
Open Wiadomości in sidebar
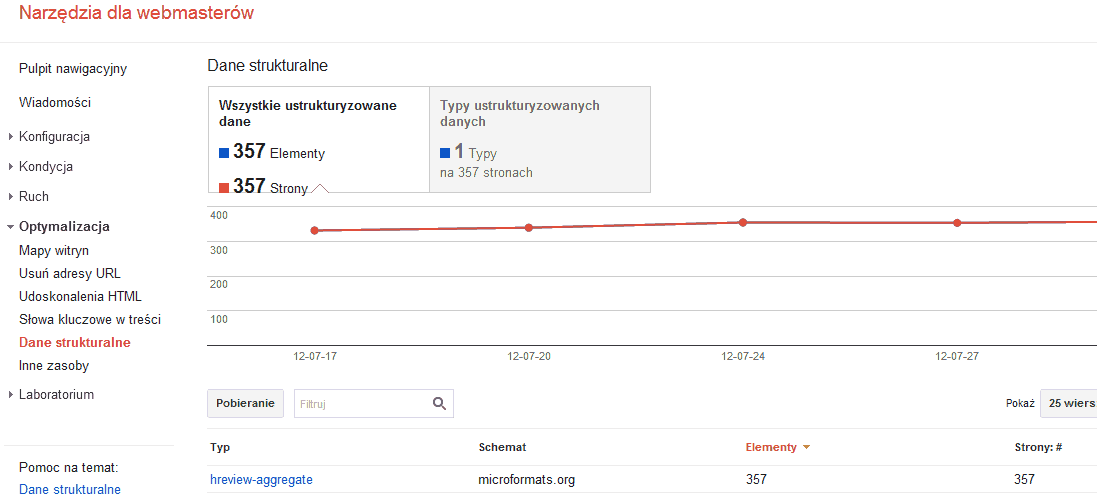[55, 103]
